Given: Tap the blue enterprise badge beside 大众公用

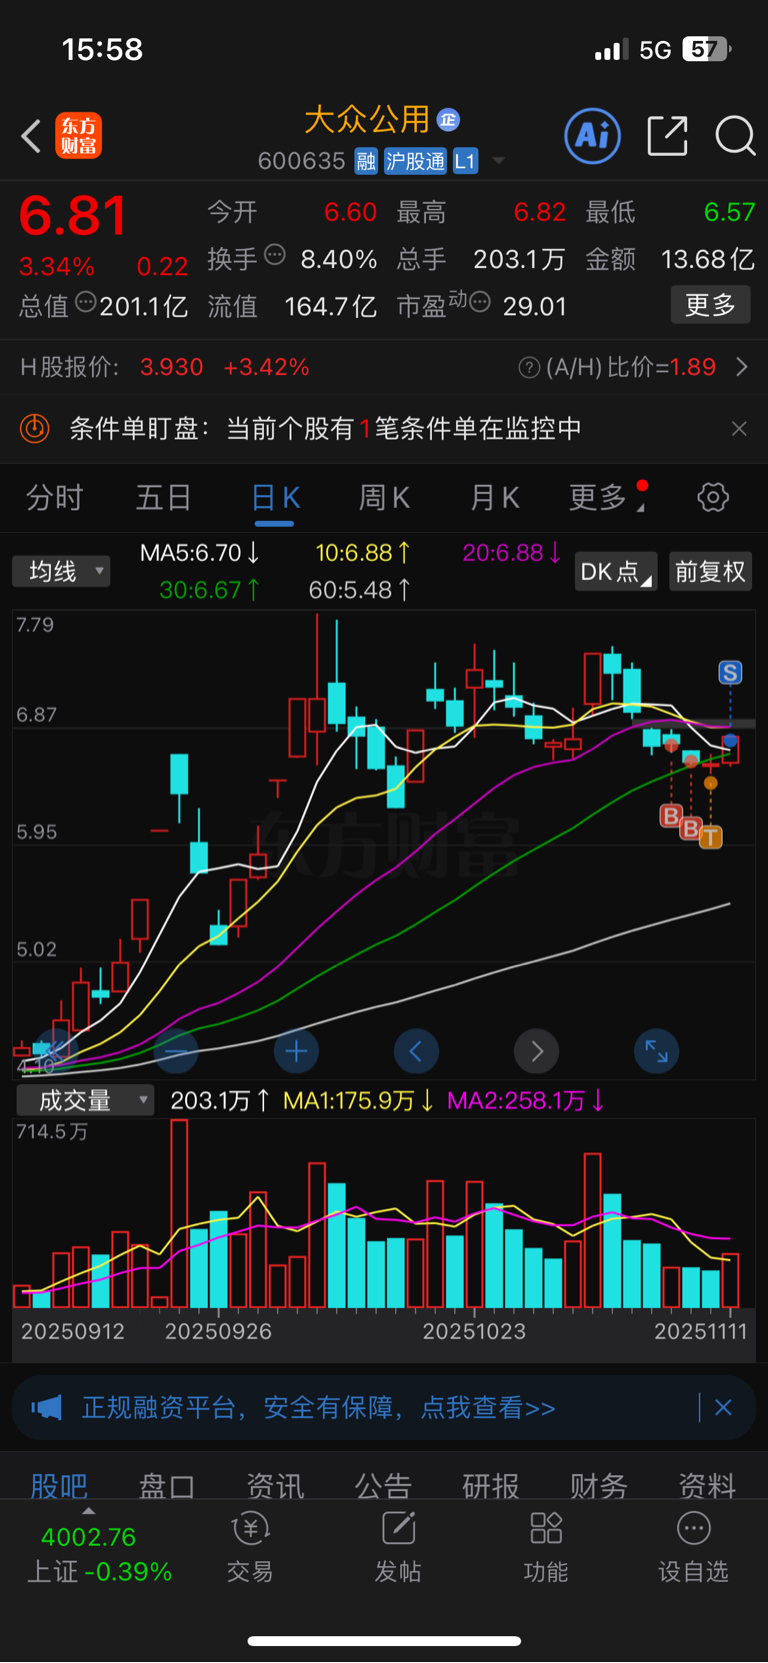Looking at the screenshot, I should [448, 120].
